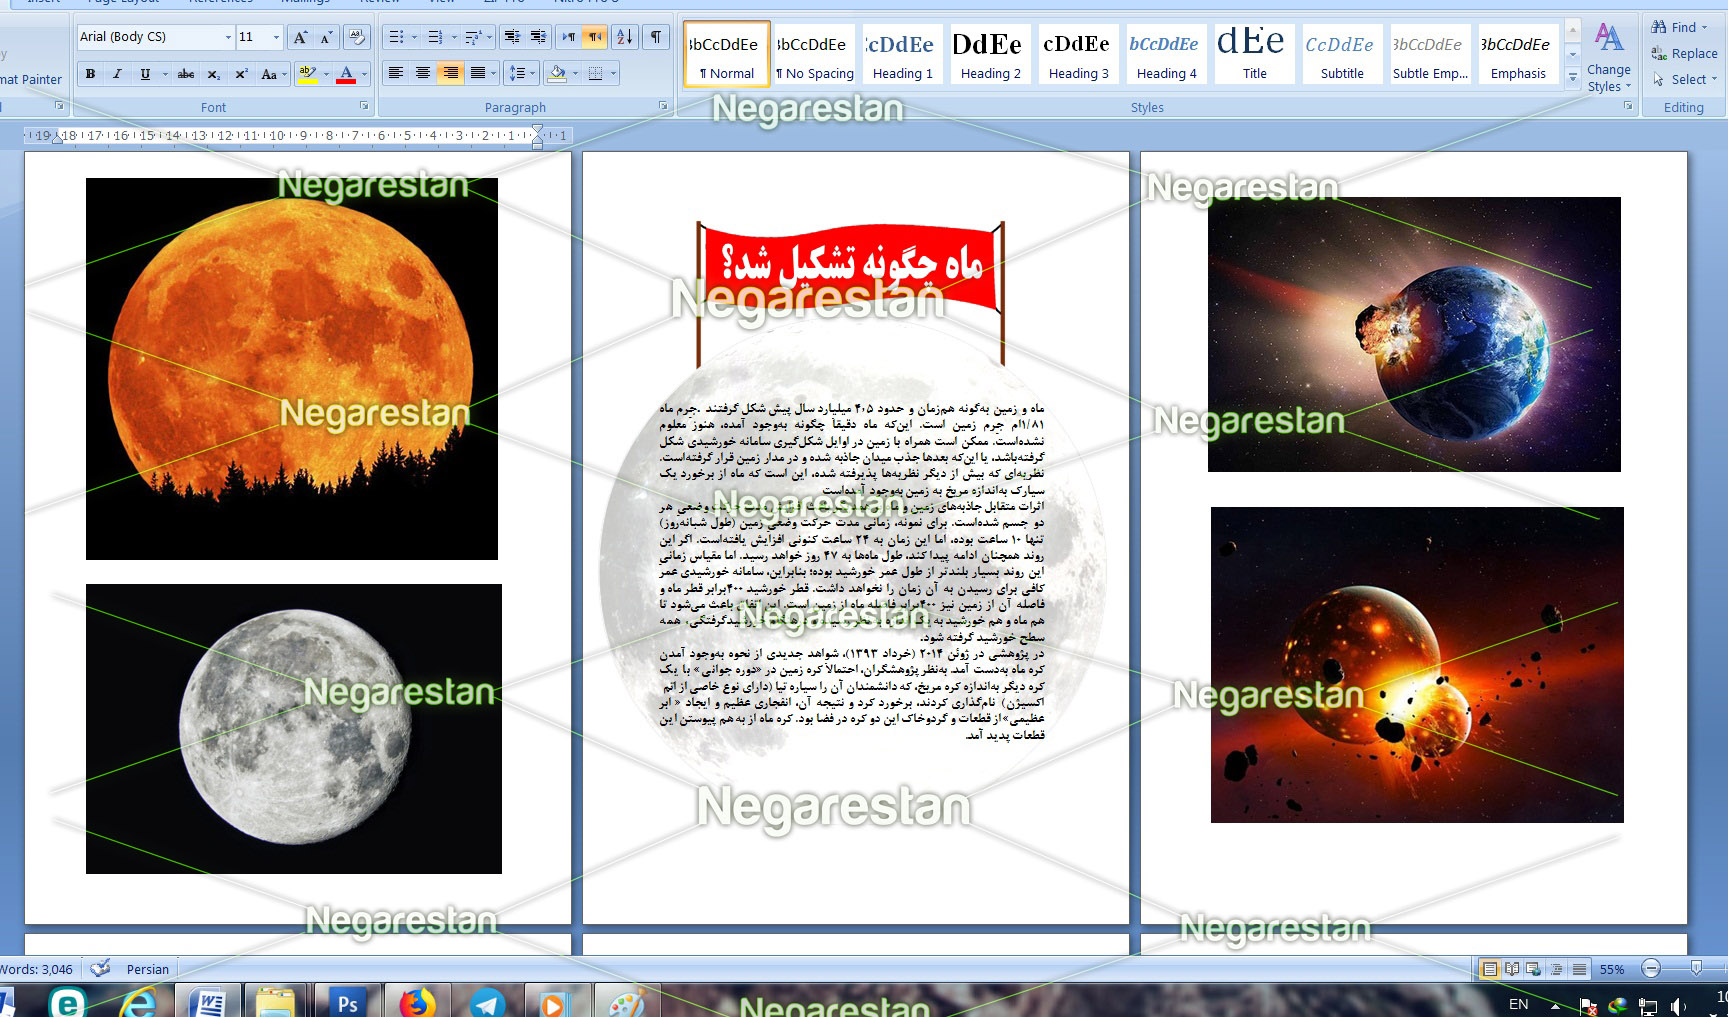Switch to left-to-right text direction
Image resolution: width=1728 pixels, height=1017 pixels.
[x=568, y=37]
